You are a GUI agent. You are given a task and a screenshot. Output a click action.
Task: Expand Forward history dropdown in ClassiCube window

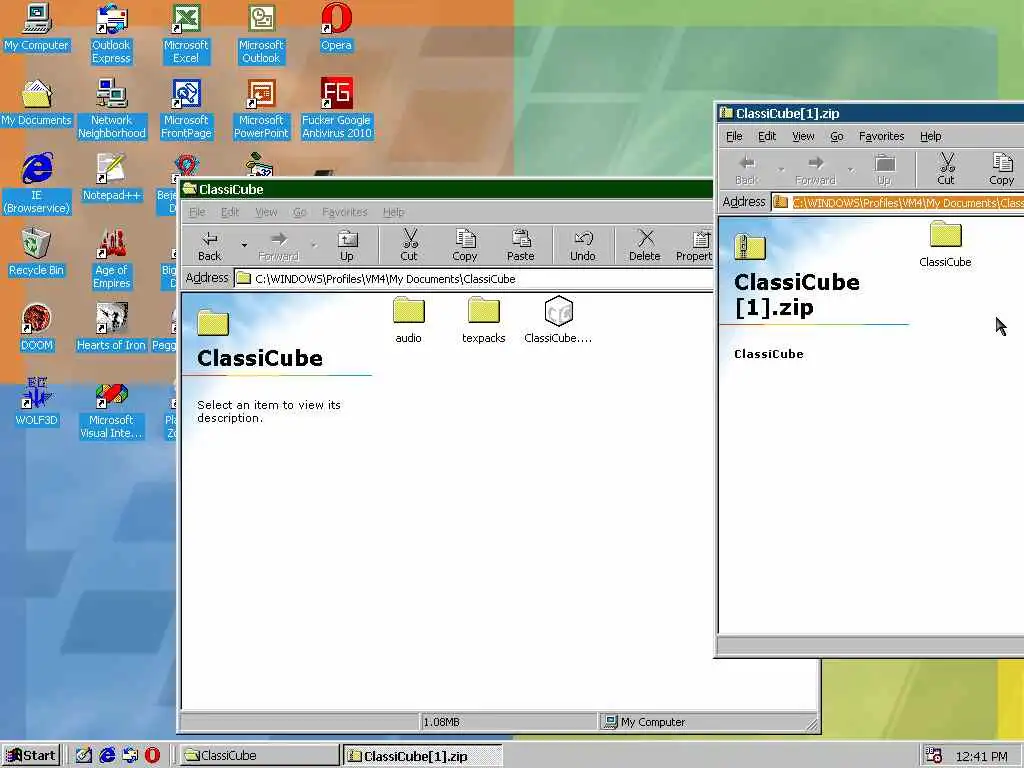click(x=314, y=246)
